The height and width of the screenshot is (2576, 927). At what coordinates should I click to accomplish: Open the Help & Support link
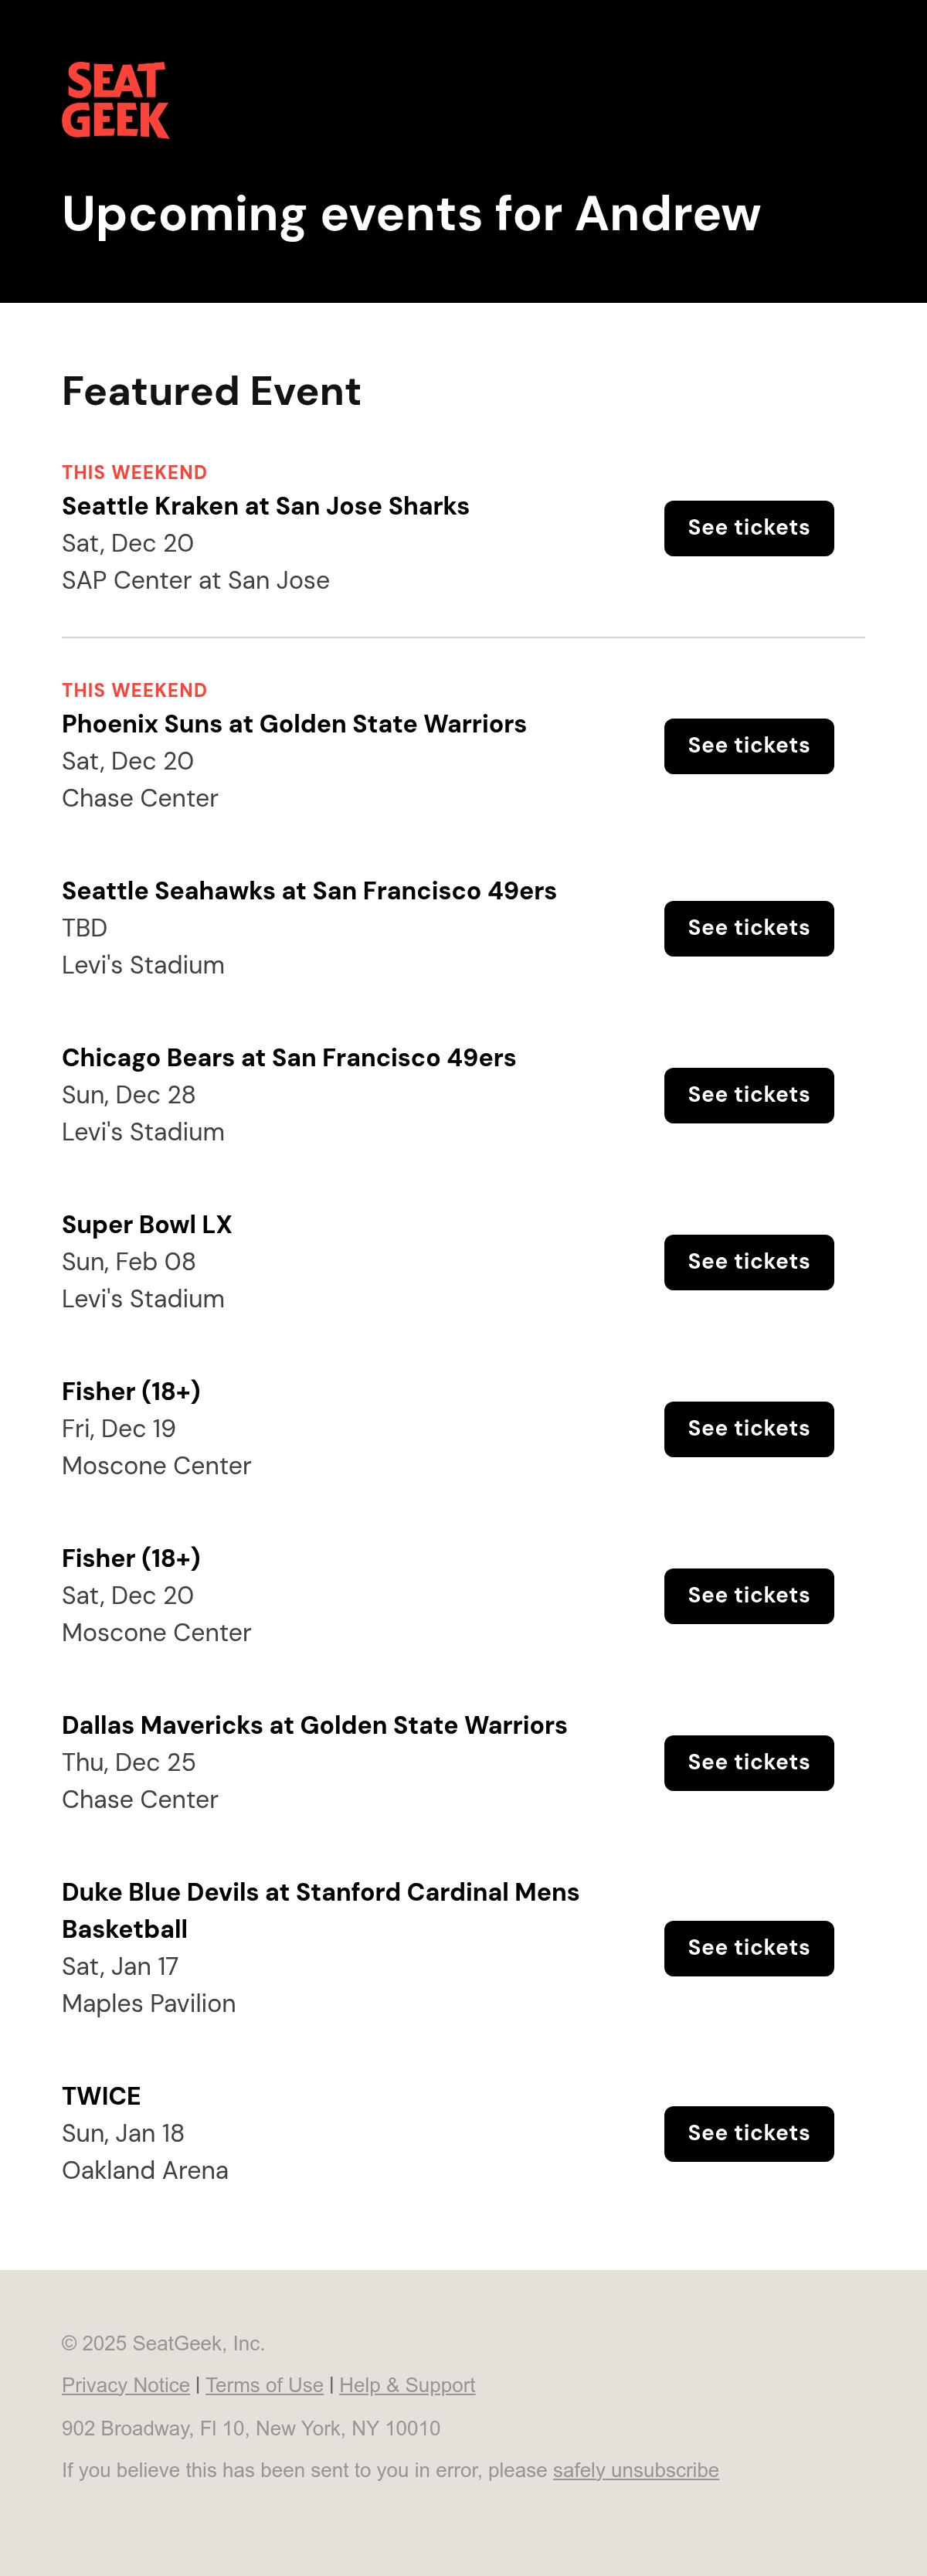tap(407, 2385)
